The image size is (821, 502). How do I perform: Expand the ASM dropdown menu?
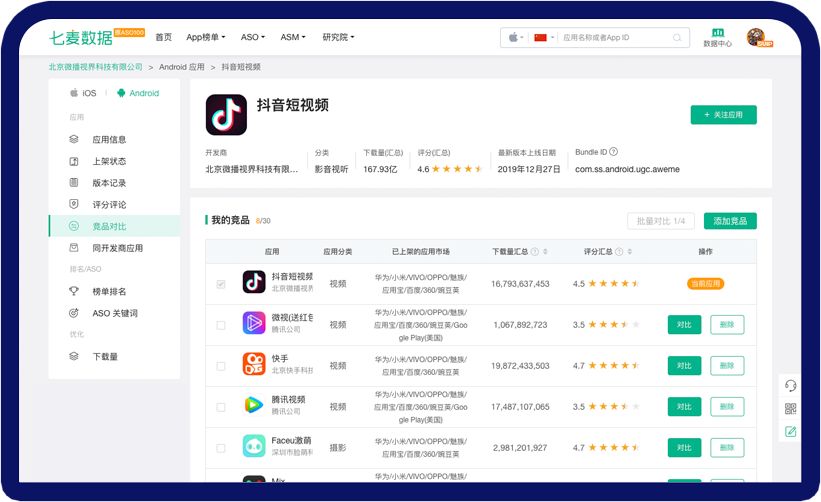coord(293,37)
